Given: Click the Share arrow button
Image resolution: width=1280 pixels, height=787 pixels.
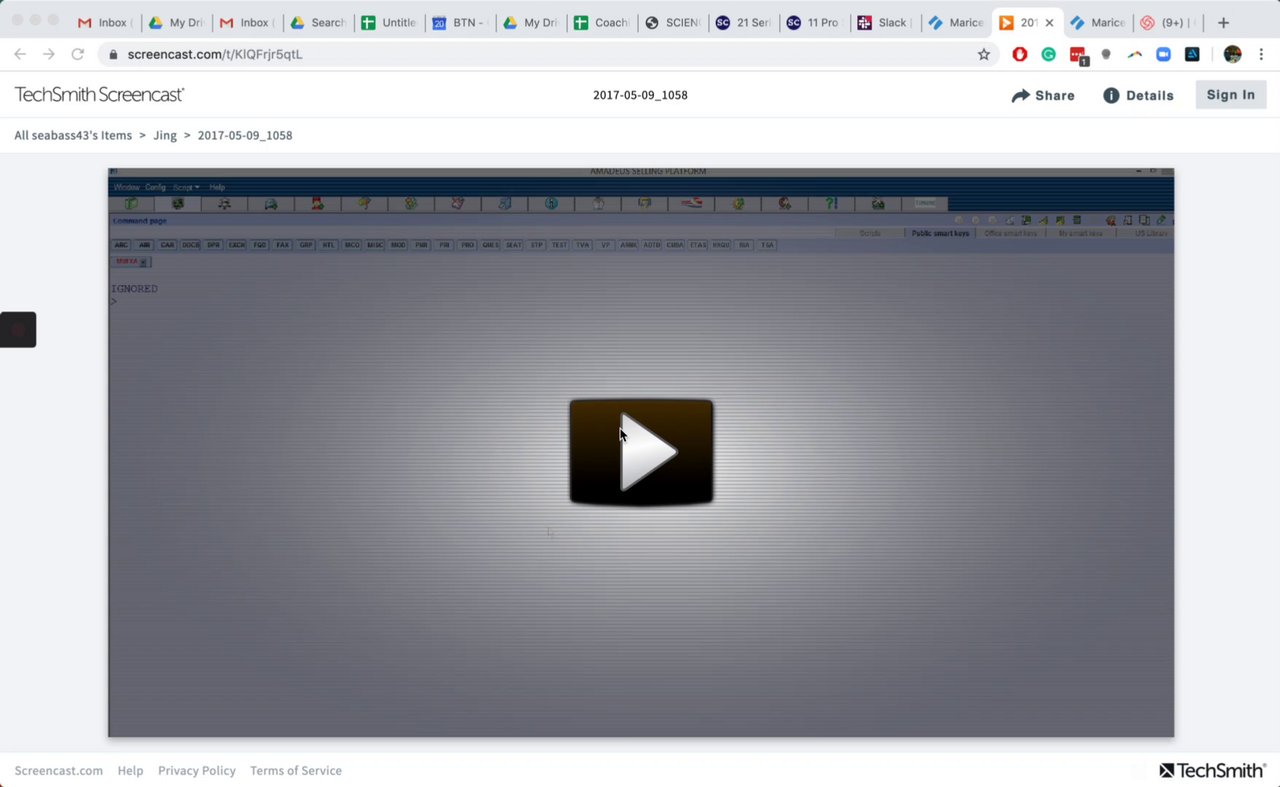Looking at the screenshot, I should pyautogui.click(x=1043, y=95).
